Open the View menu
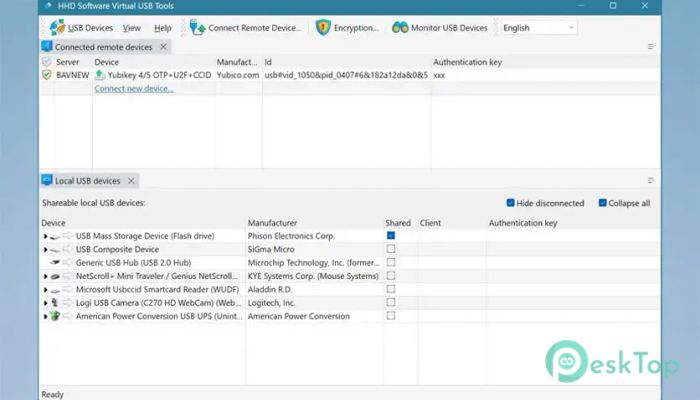700x400 pixels. [x=132, y=28]
